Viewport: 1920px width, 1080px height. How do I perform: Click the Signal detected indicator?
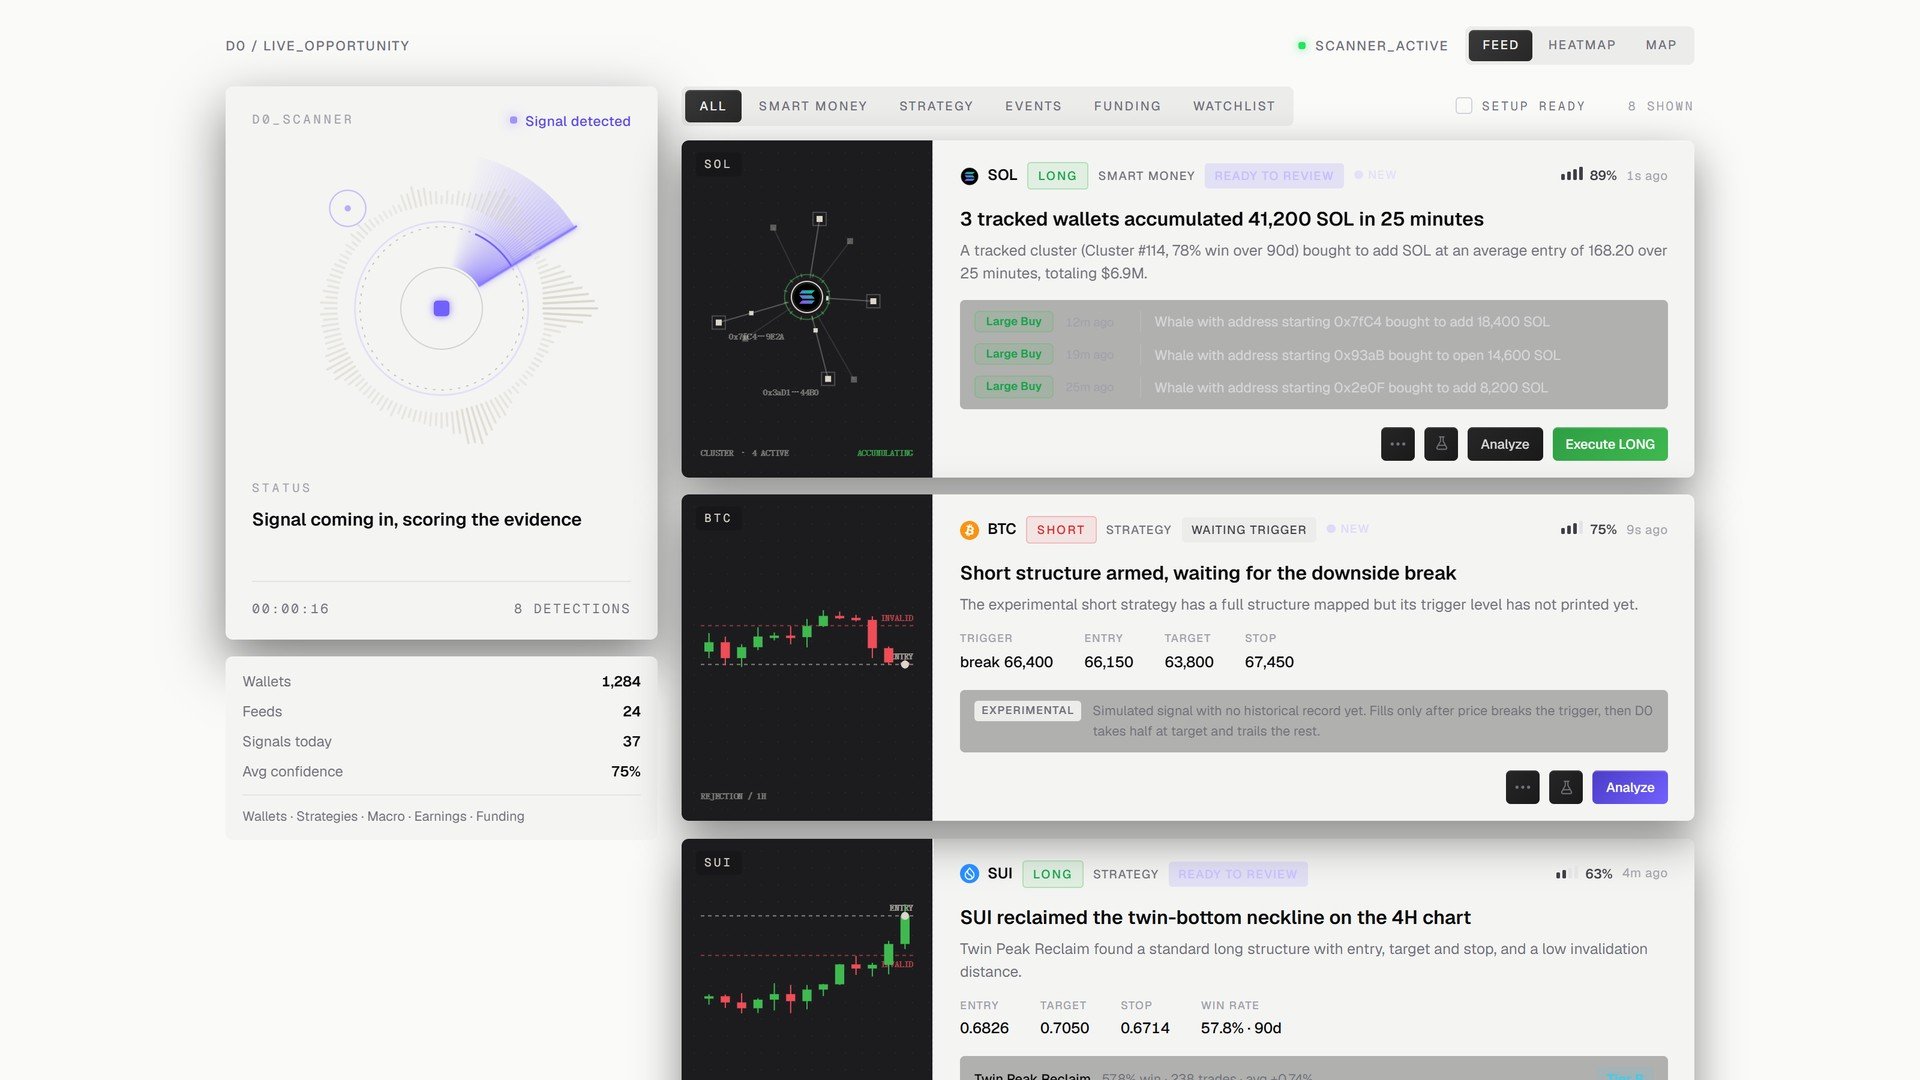point(569,121)
